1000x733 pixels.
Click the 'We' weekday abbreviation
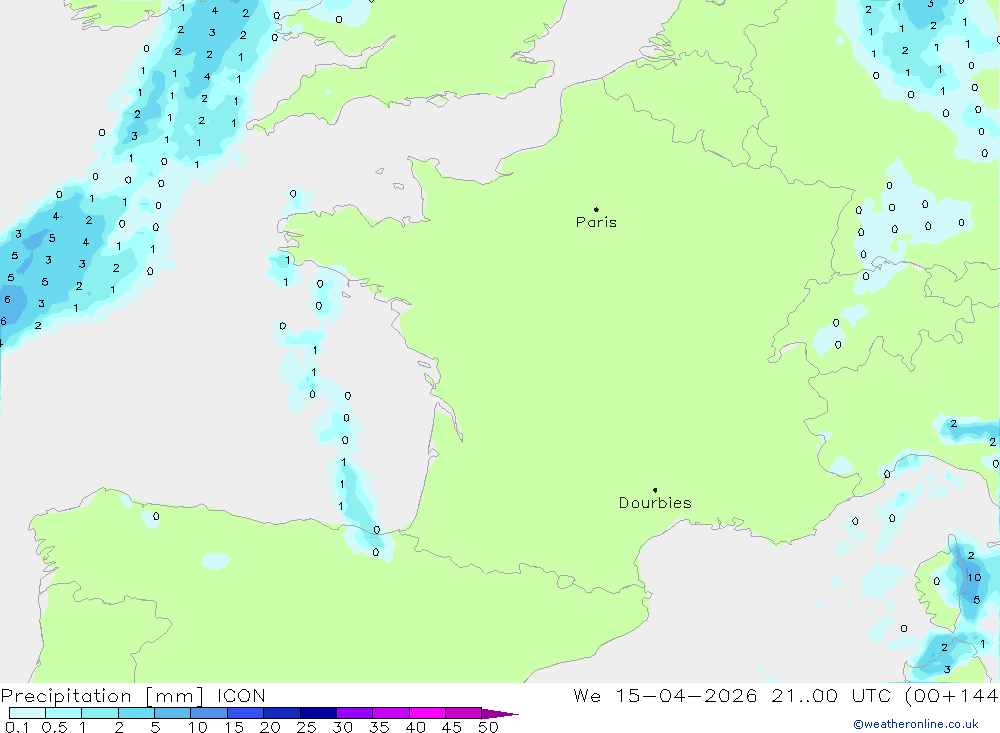click(x=587, y=696)
